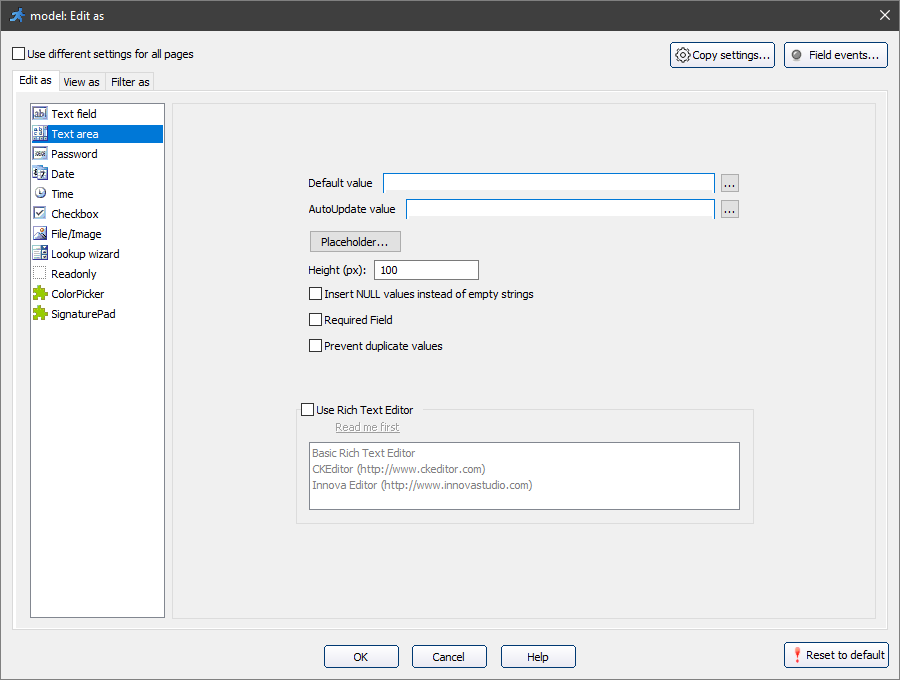Open Default value ellipsis browse button

[730, 183]
